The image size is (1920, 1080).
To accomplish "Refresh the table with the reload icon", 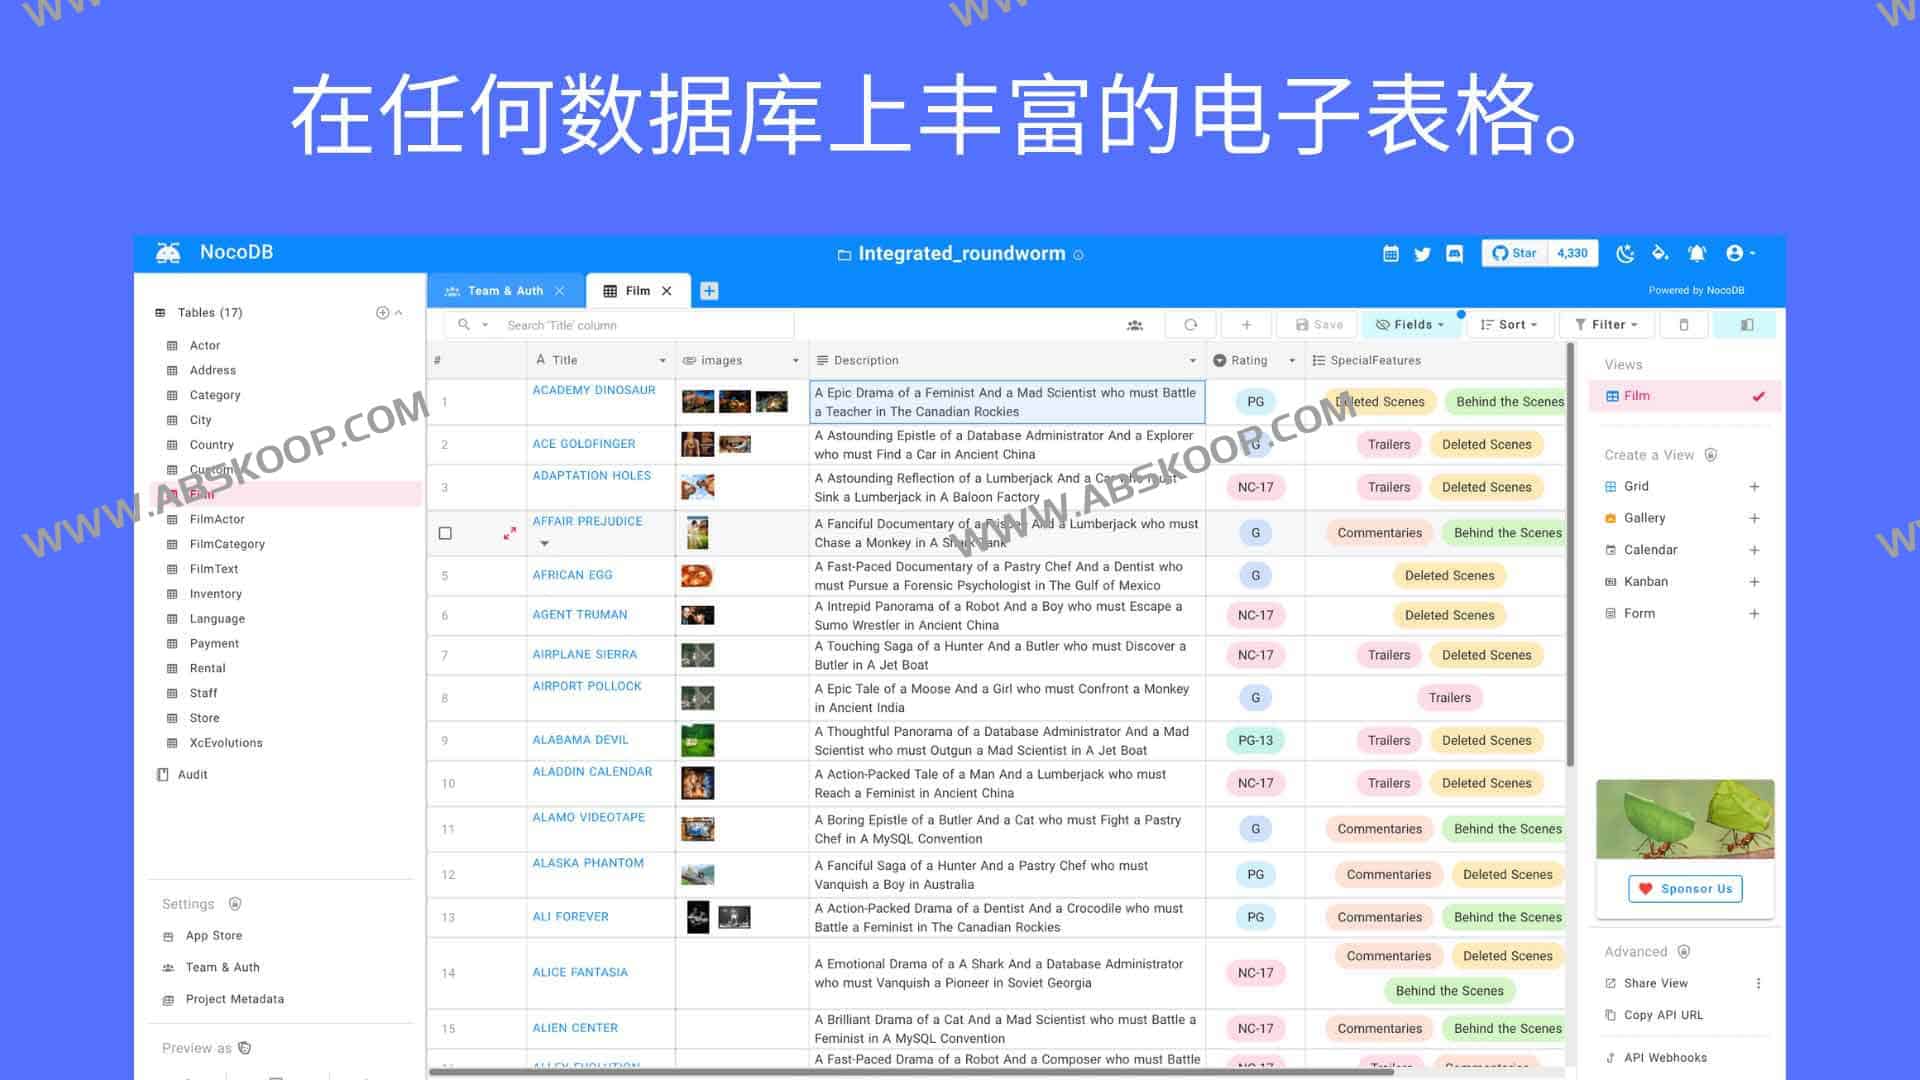I will point(1190,324).
